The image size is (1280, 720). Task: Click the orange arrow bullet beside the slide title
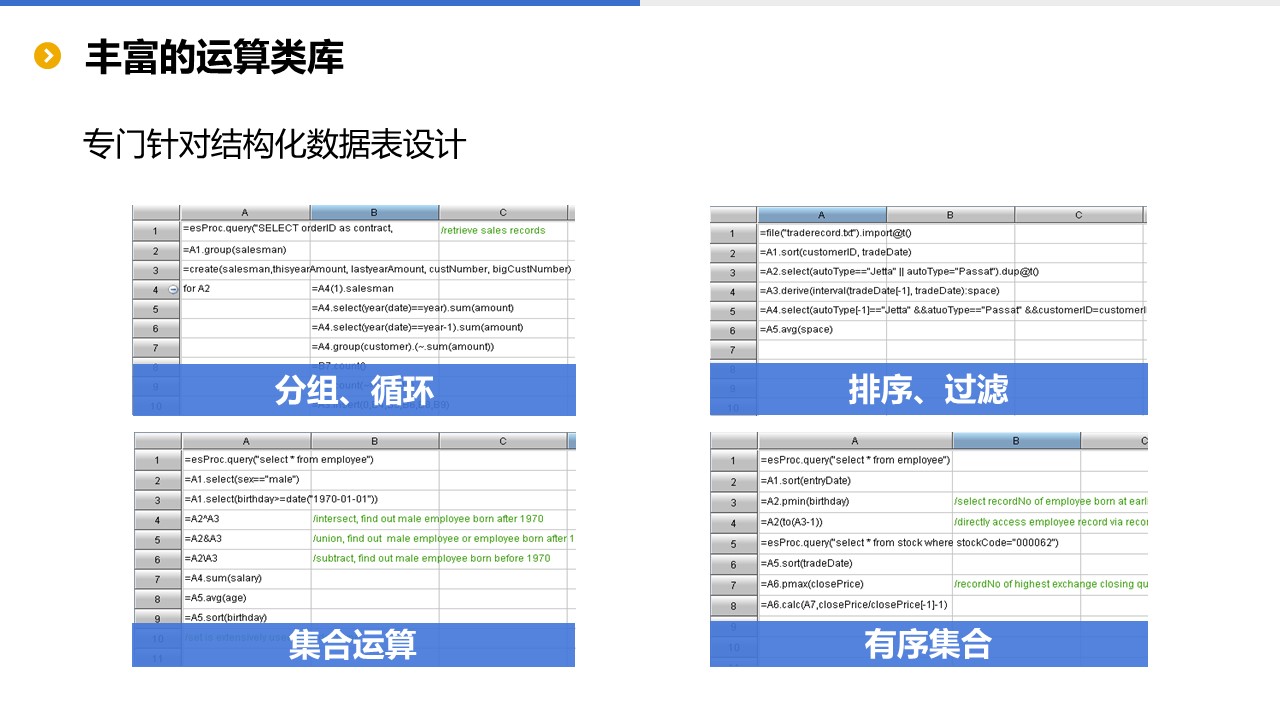click(x=47, y=56)
